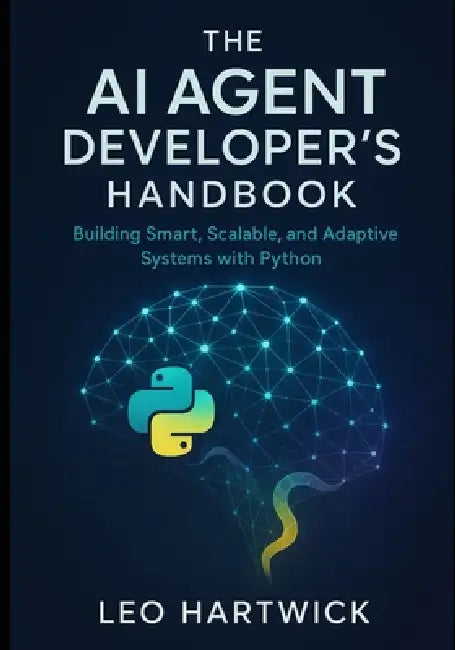Image resolution: width=455 pixels, height=650 pixels.
Task: Click the word "THE" at the top
Action: pyautogui.click(x=234, y=41)
